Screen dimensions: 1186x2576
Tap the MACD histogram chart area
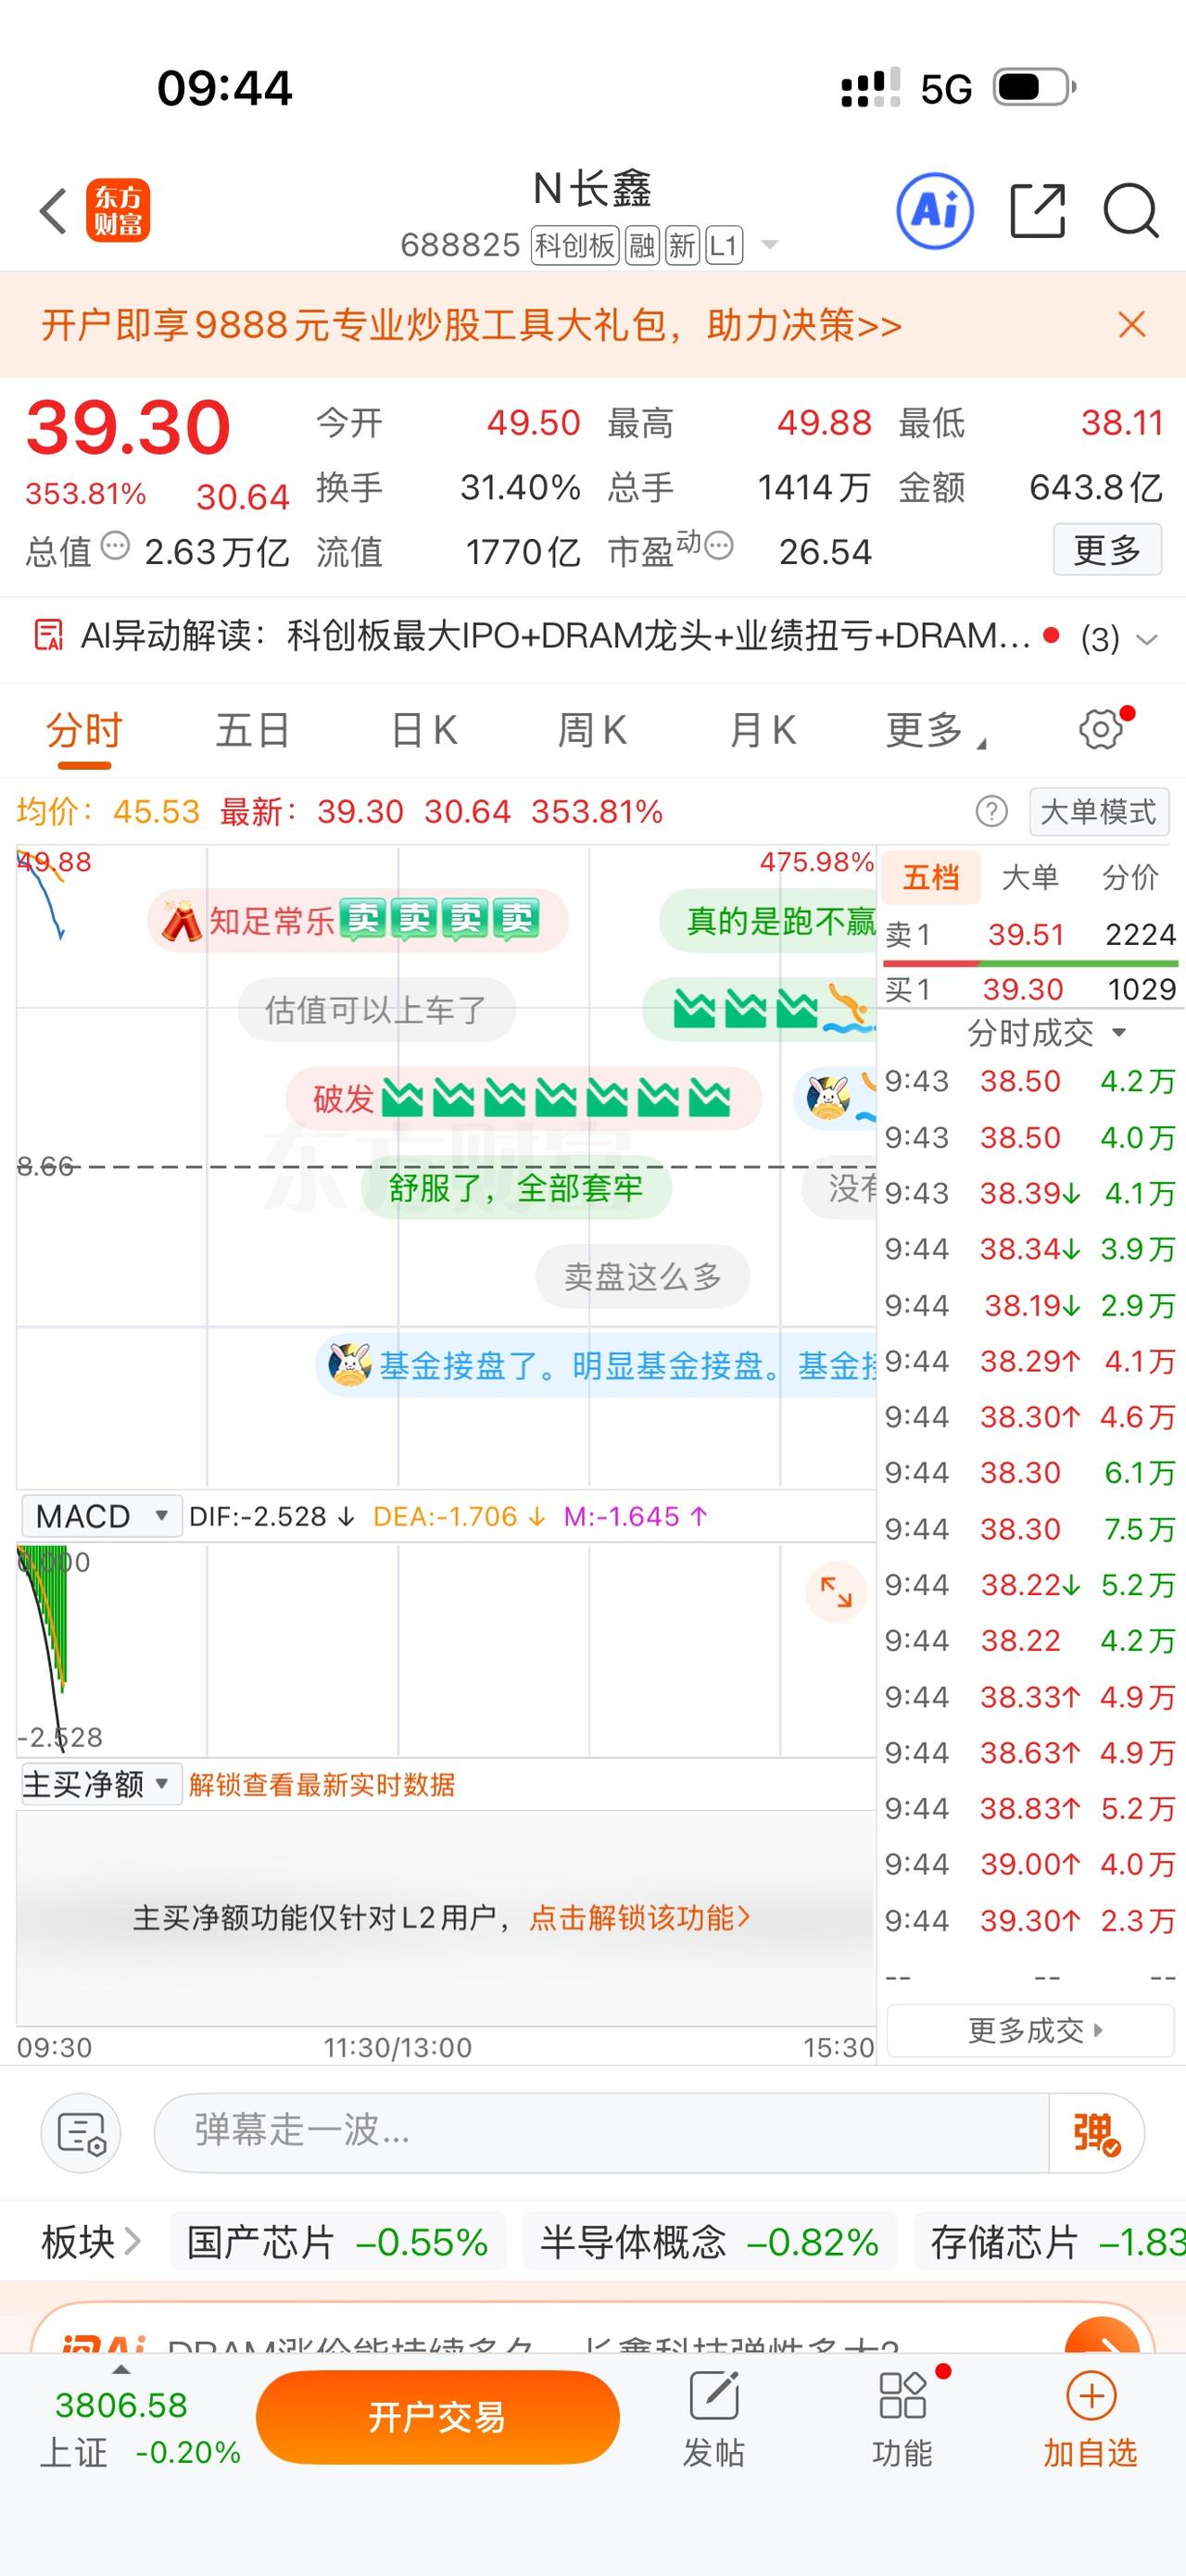point(446,1648)
